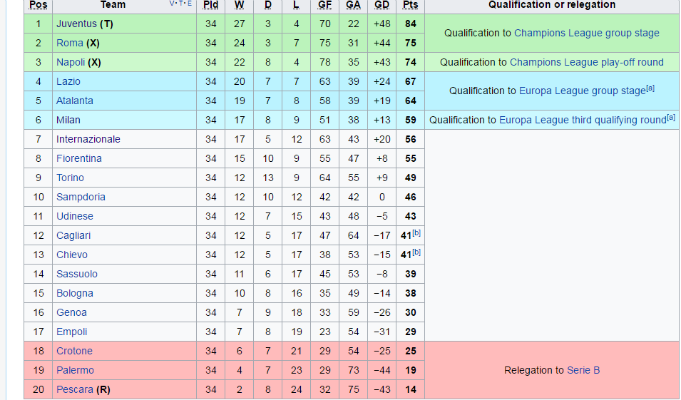Click the Serie B relegation link
Viewport: 681px width, 400px height.
coord(583,370)
